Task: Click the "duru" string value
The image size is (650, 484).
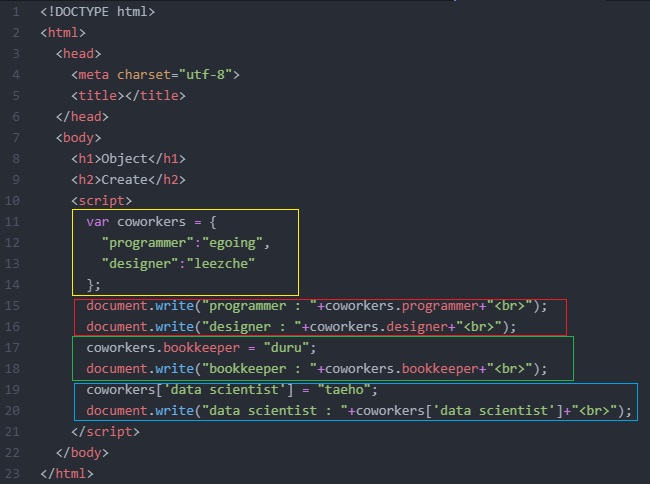Action: [286, 348]
